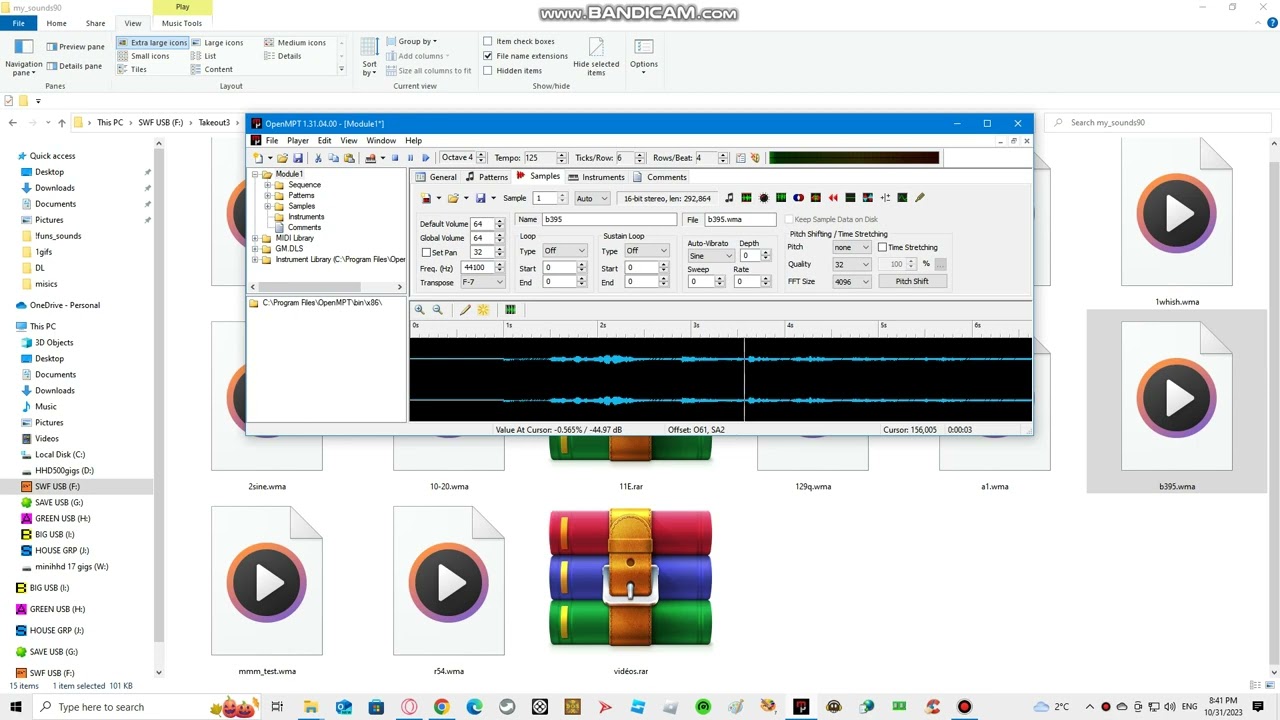Open Explorer Share ribbon tab

click(95, 23)
